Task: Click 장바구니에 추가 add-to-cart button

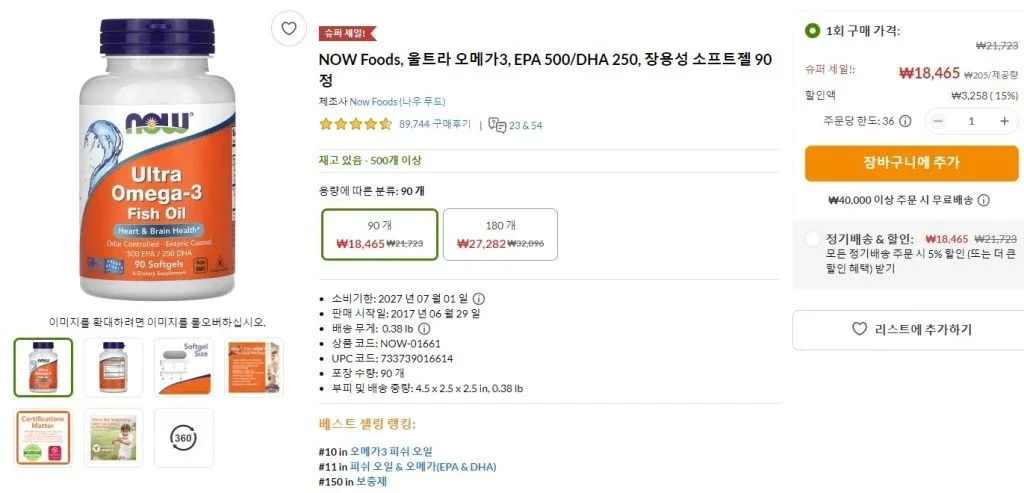Action: (x=911, y=163)
